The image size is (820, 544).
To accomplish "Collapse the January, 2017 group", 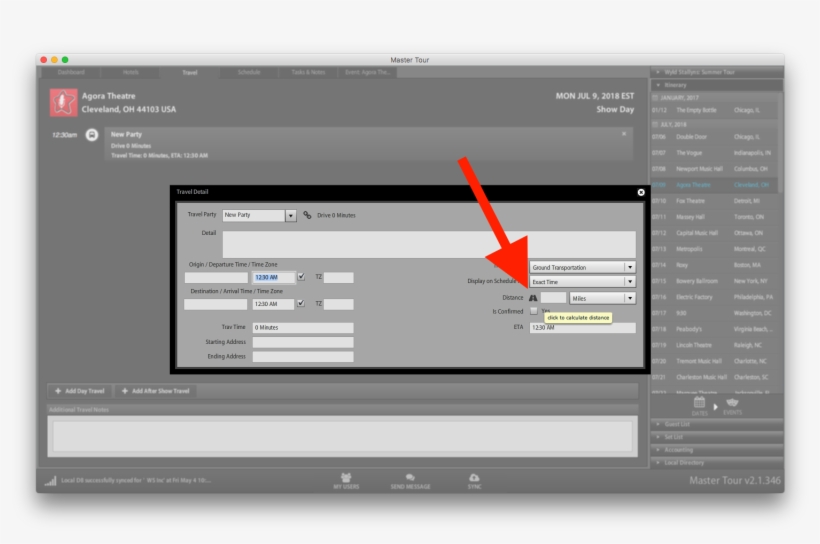I will pos(714,97).
